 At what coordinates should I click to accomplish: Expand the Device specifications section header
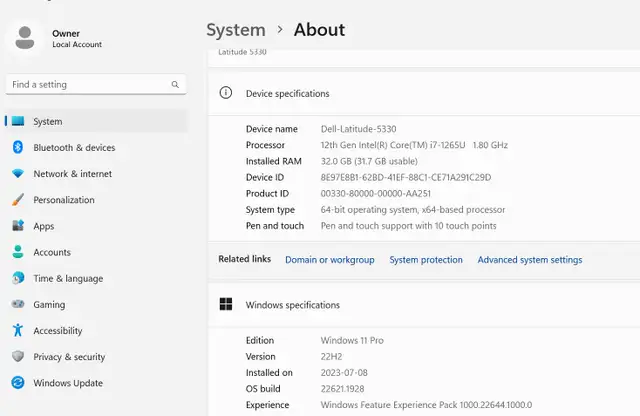click(424, 93)
